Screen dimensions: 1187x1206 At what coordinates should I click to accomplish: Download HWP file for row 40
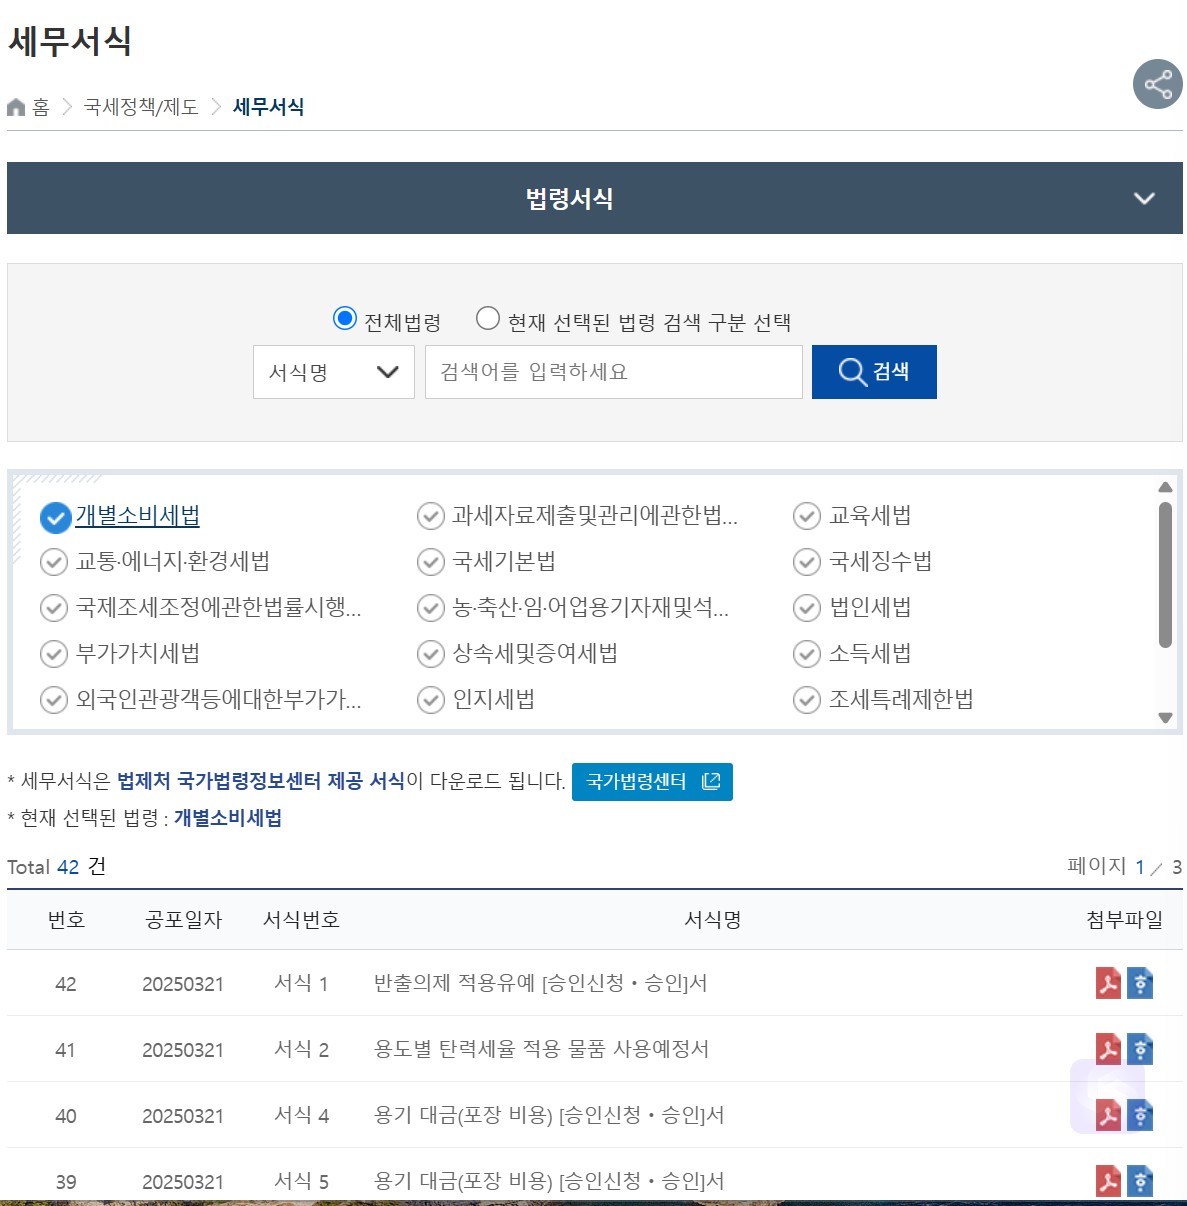(1140, 1115)
